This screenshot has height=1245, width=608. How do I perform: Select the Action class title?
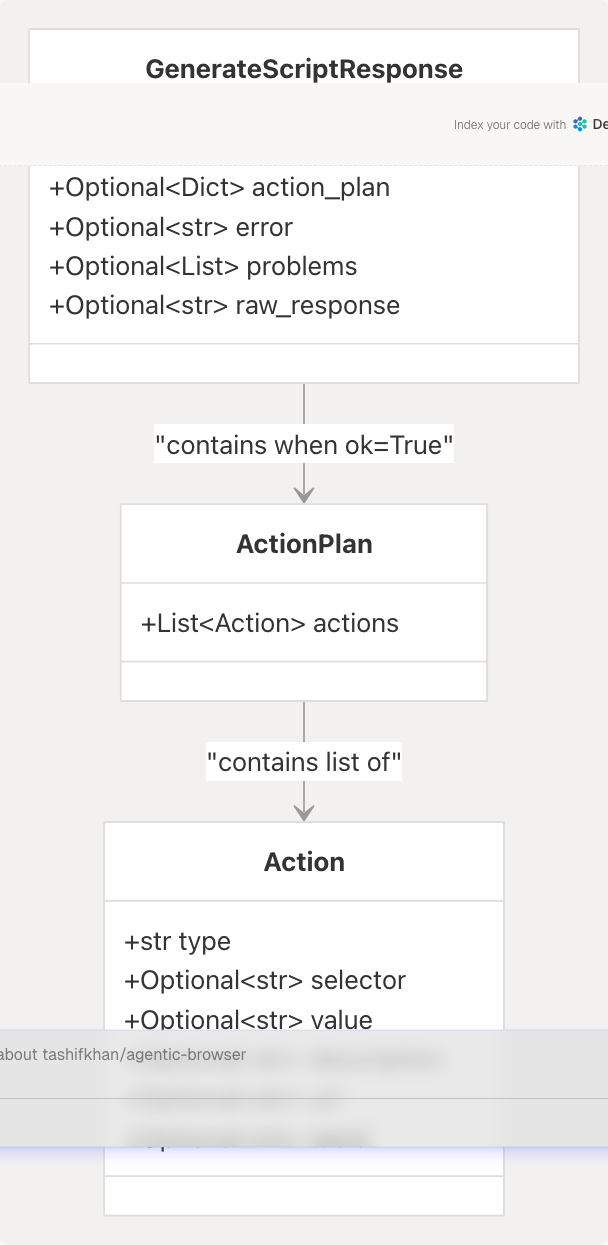tap(304, 862)
